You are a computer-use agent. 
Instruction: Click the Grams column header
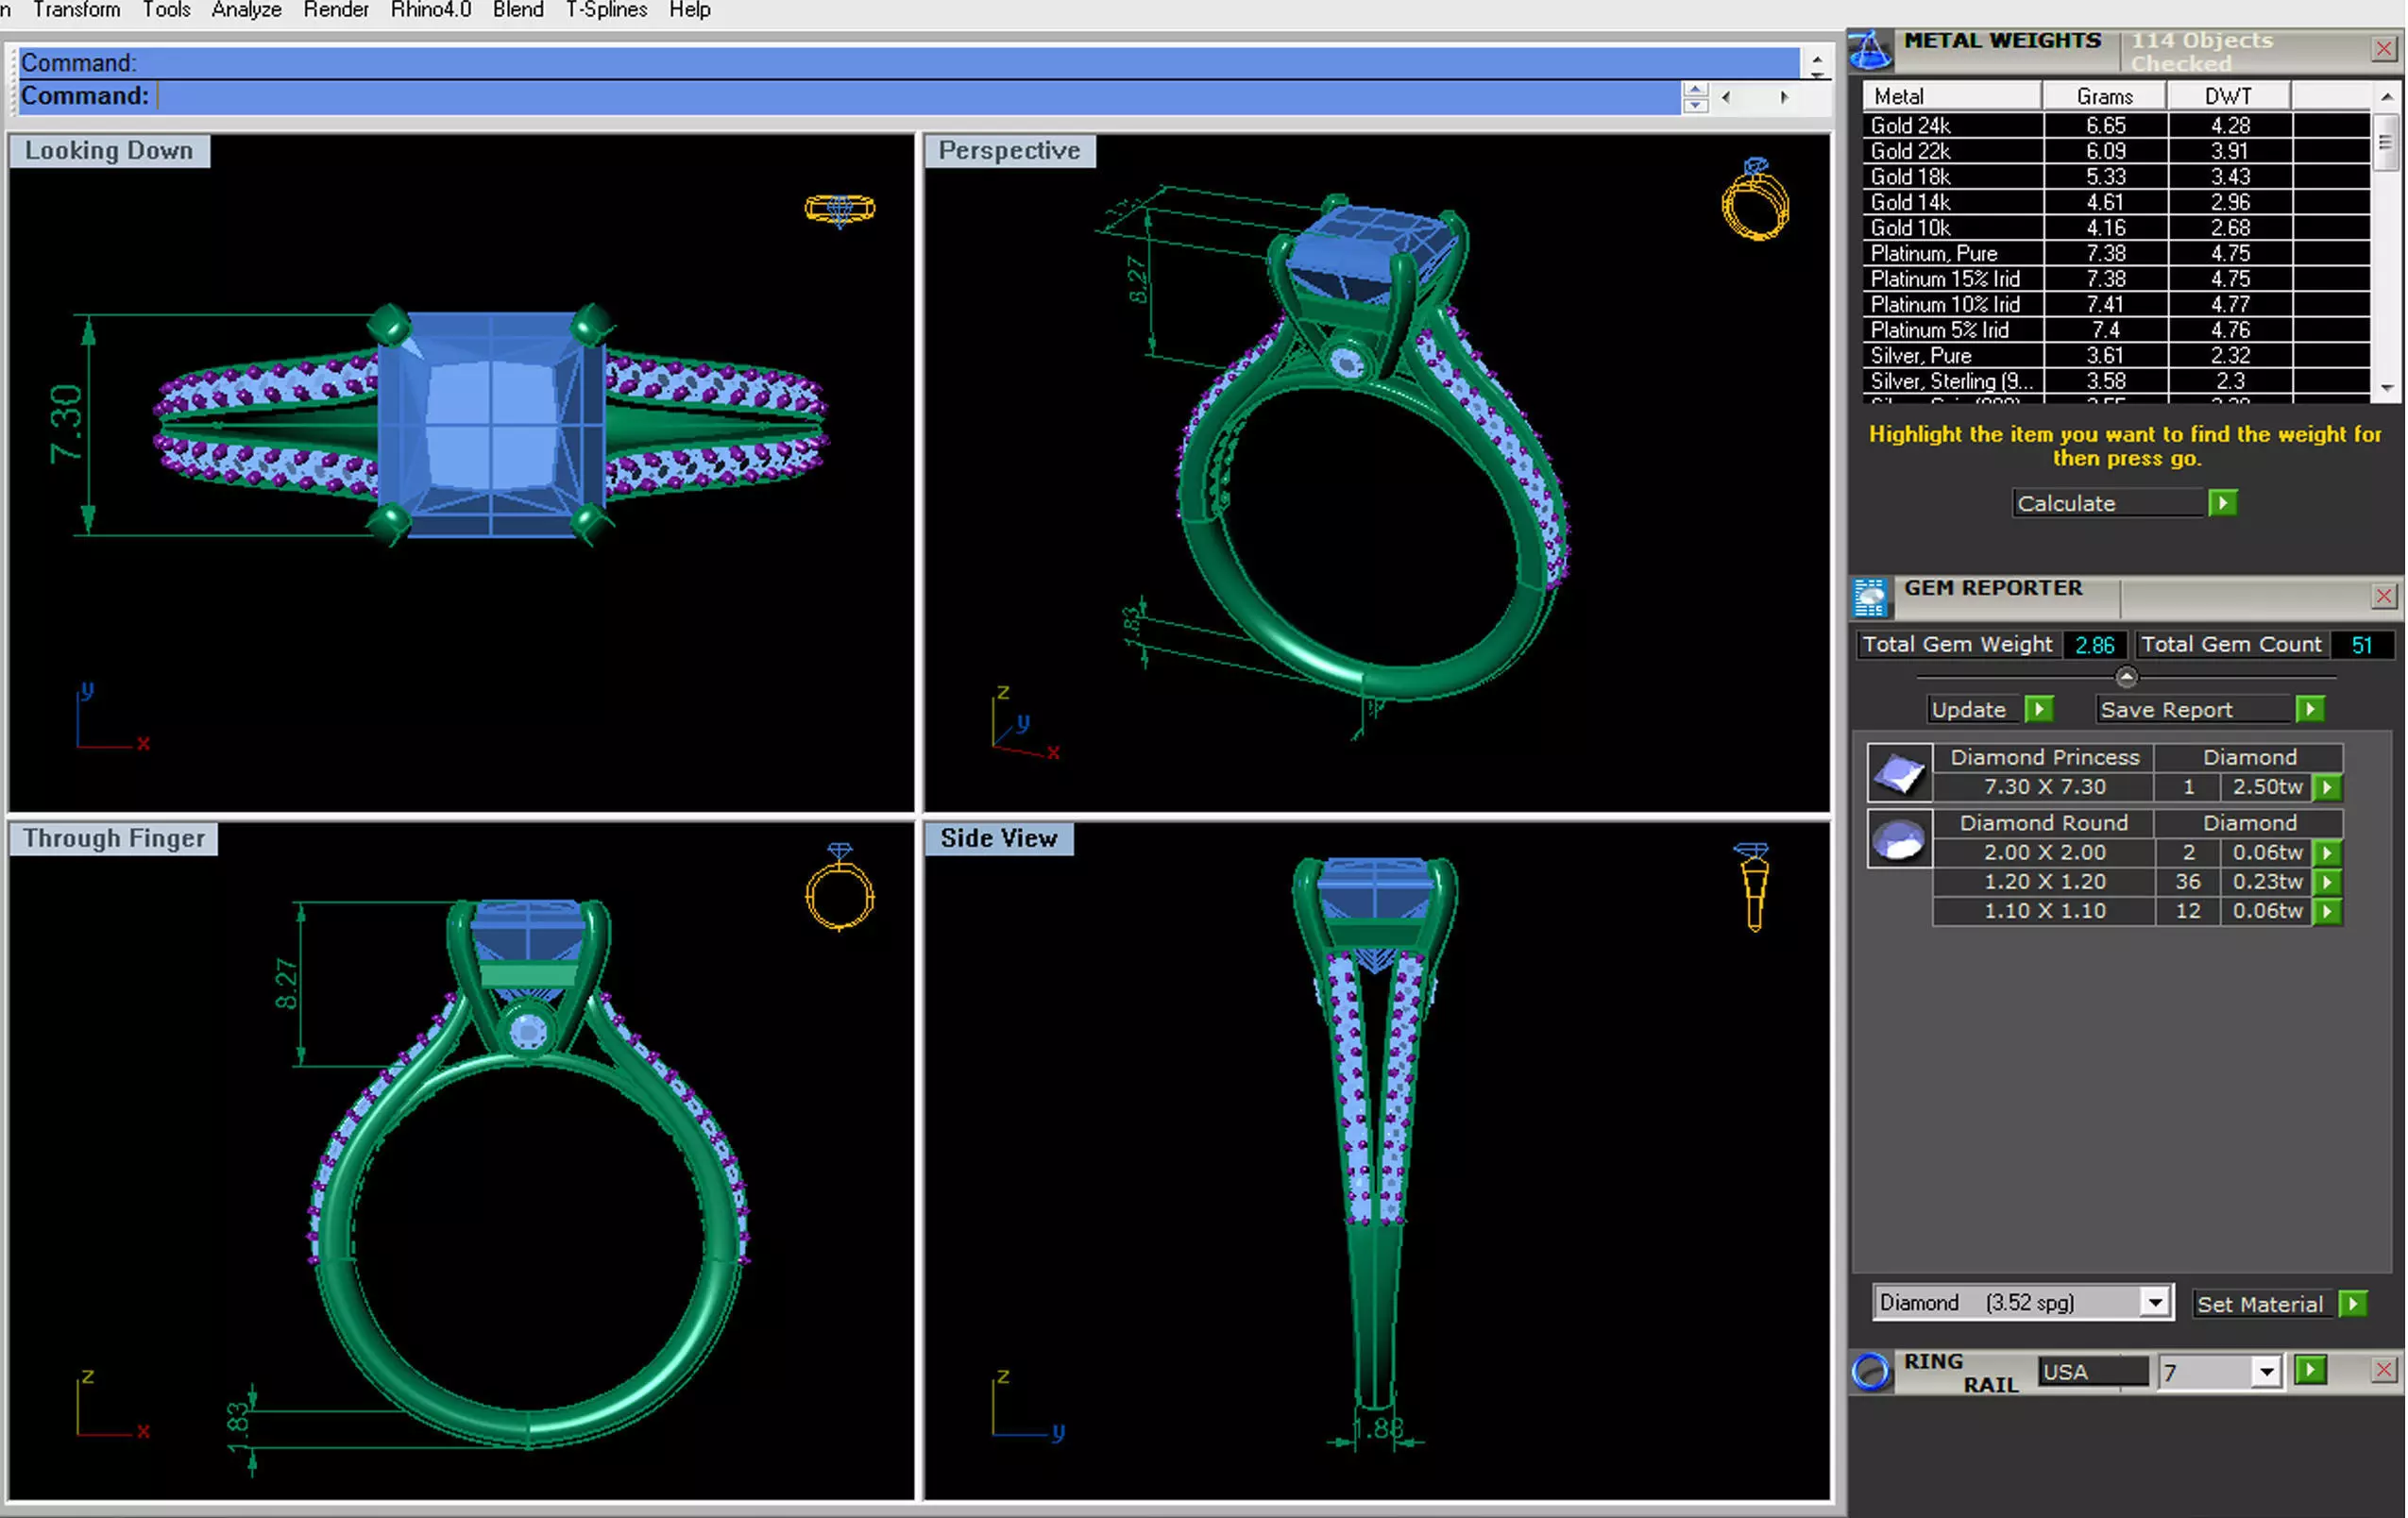point(2104,96)
